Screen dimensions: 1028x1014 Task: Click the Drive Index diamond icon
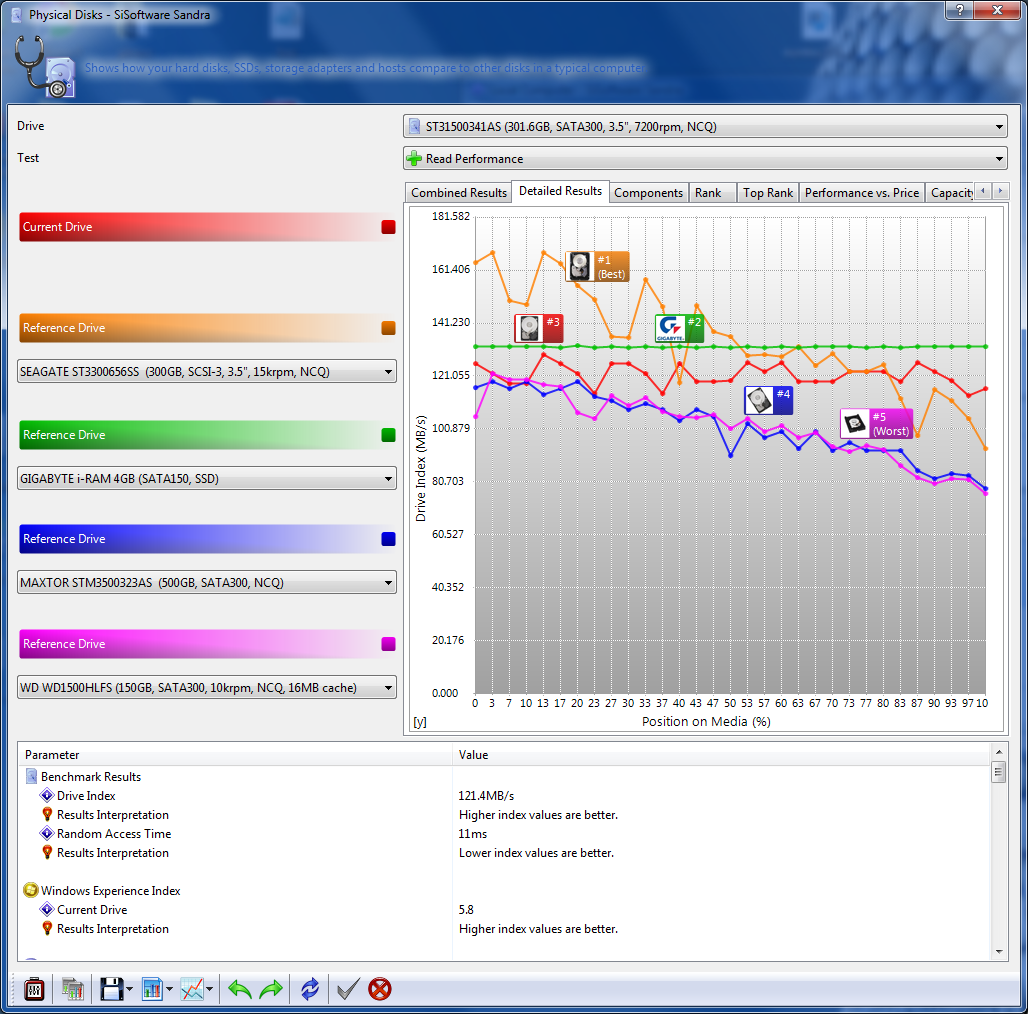click(x=47, y=795)
